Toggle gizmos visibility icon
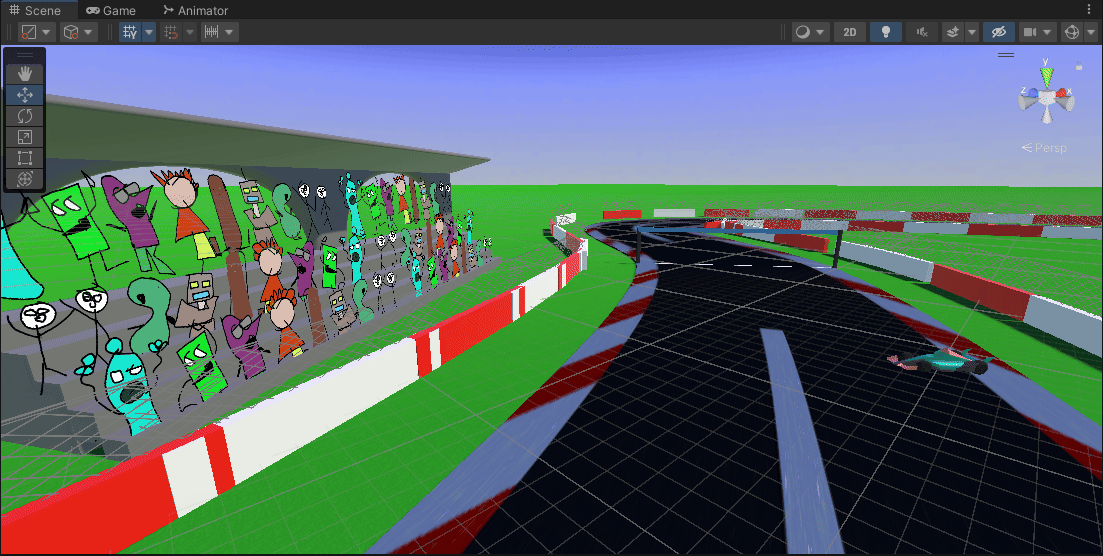 (1071, 32)
